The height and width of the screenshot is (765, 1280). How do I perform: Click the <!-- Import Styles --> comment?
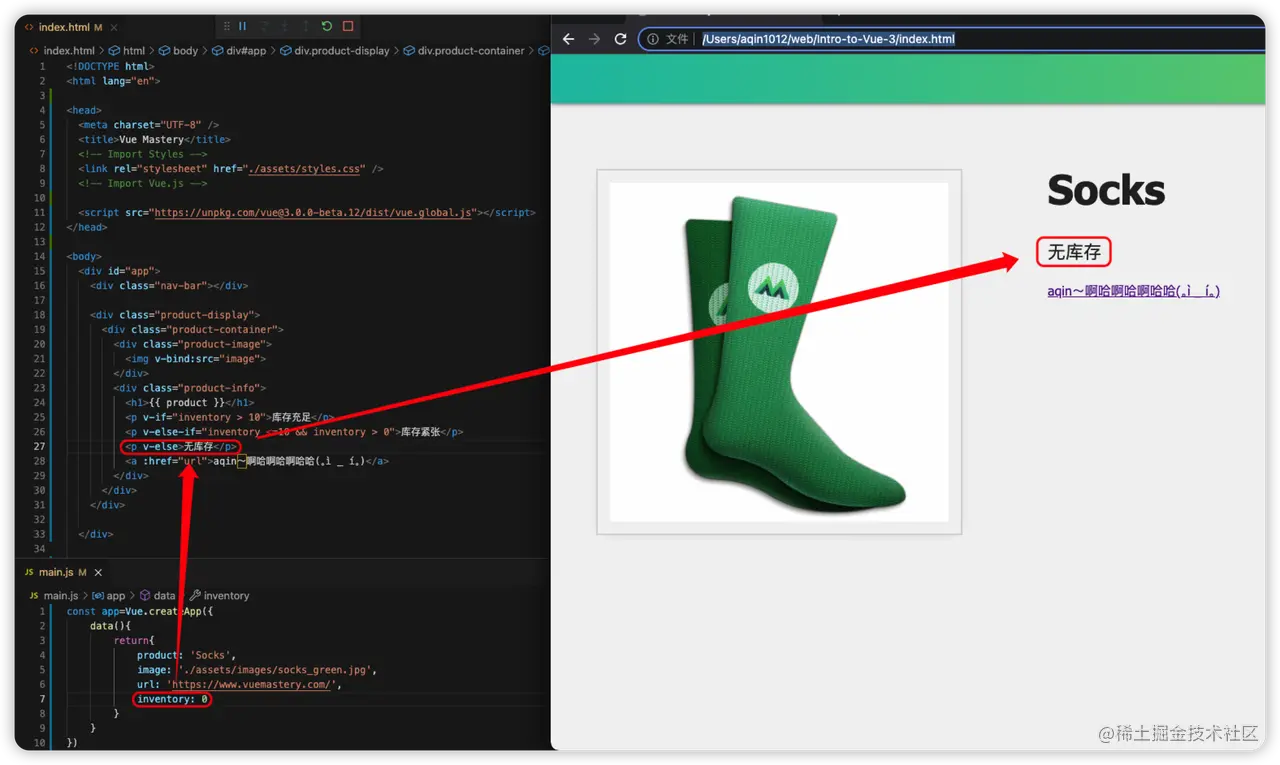tap(143, 155)
